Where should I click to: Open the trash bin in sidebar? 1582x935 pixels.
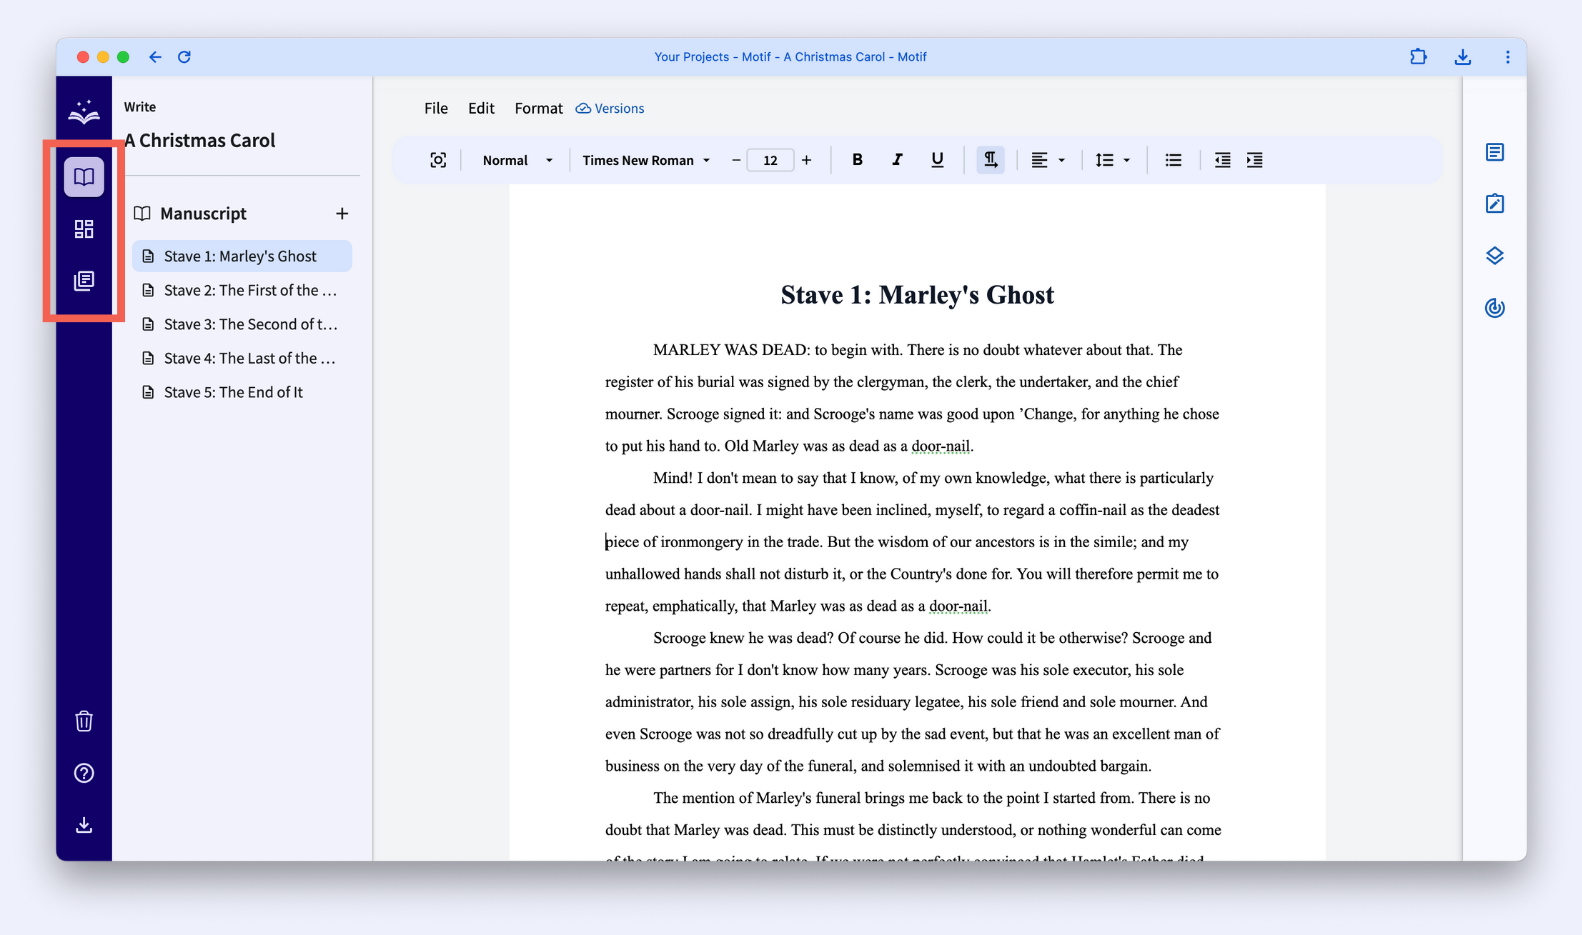(x=84, y=721)
